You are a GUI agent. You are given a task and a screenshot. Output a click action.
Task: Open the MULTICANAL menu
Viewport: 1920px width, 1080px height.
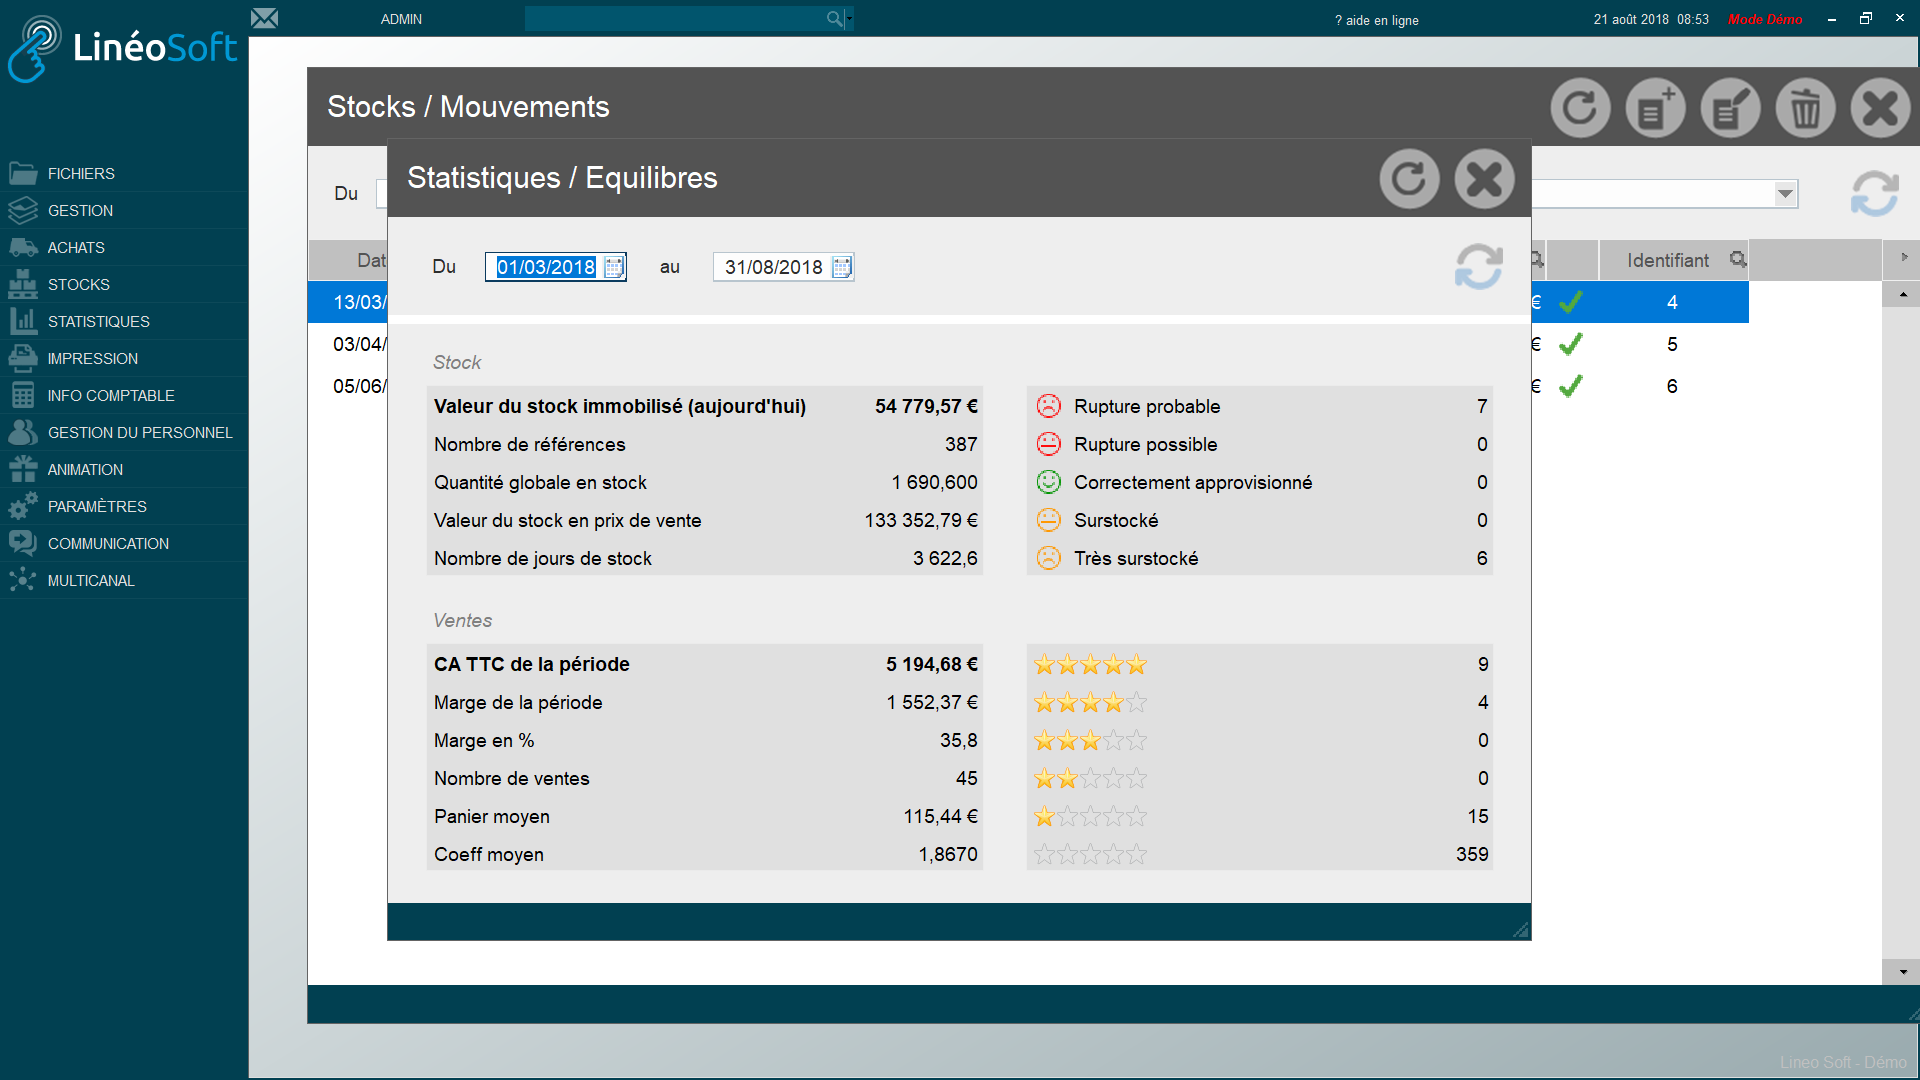(x=124, y=580)
